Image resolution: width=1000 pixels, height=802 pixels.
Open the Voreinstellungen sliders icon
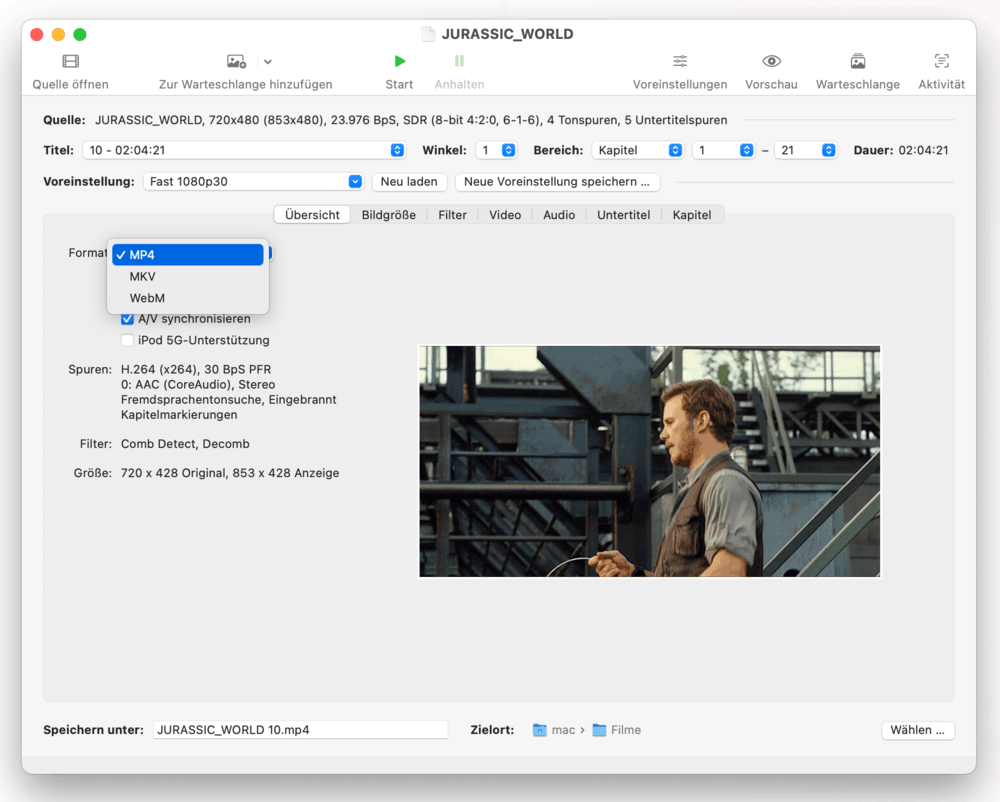(x=680, y=62)
